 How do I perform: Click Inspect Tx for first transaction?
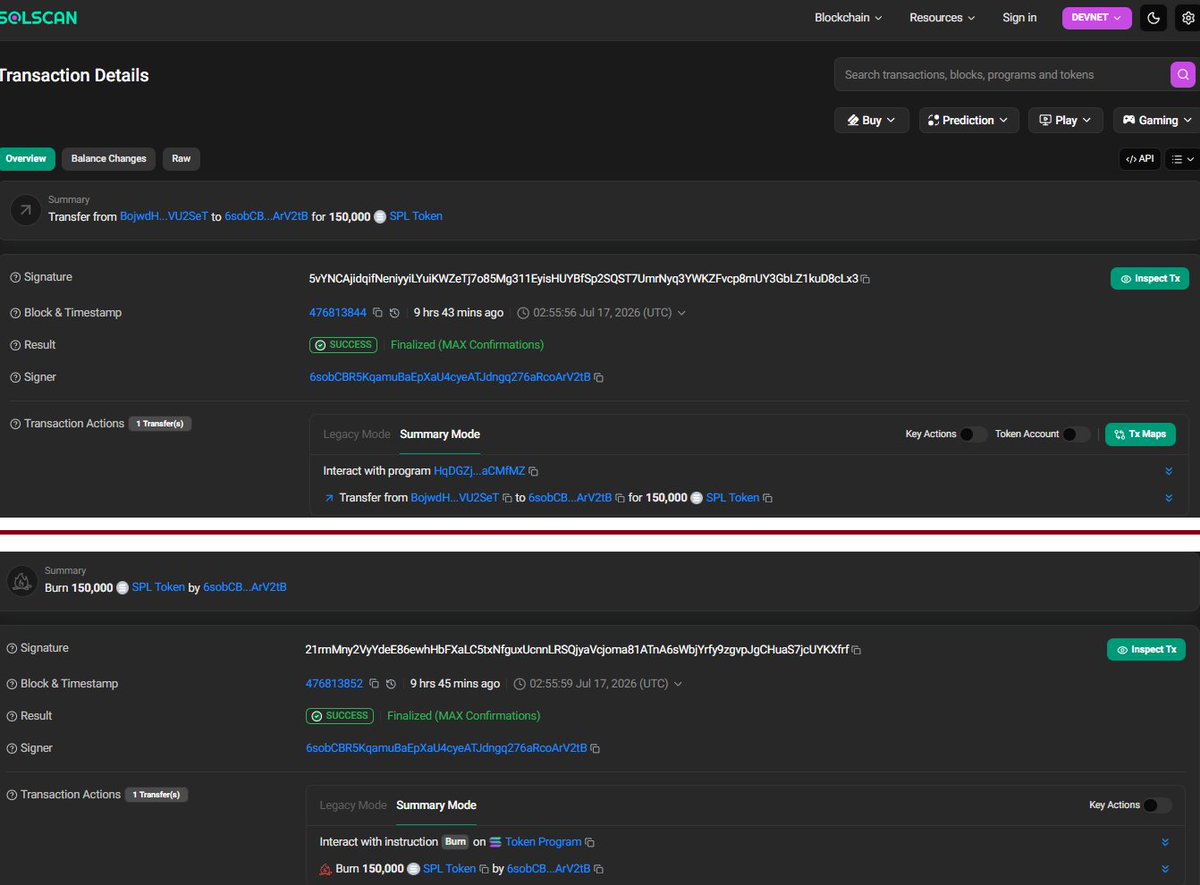click(x=1150, y=279)
